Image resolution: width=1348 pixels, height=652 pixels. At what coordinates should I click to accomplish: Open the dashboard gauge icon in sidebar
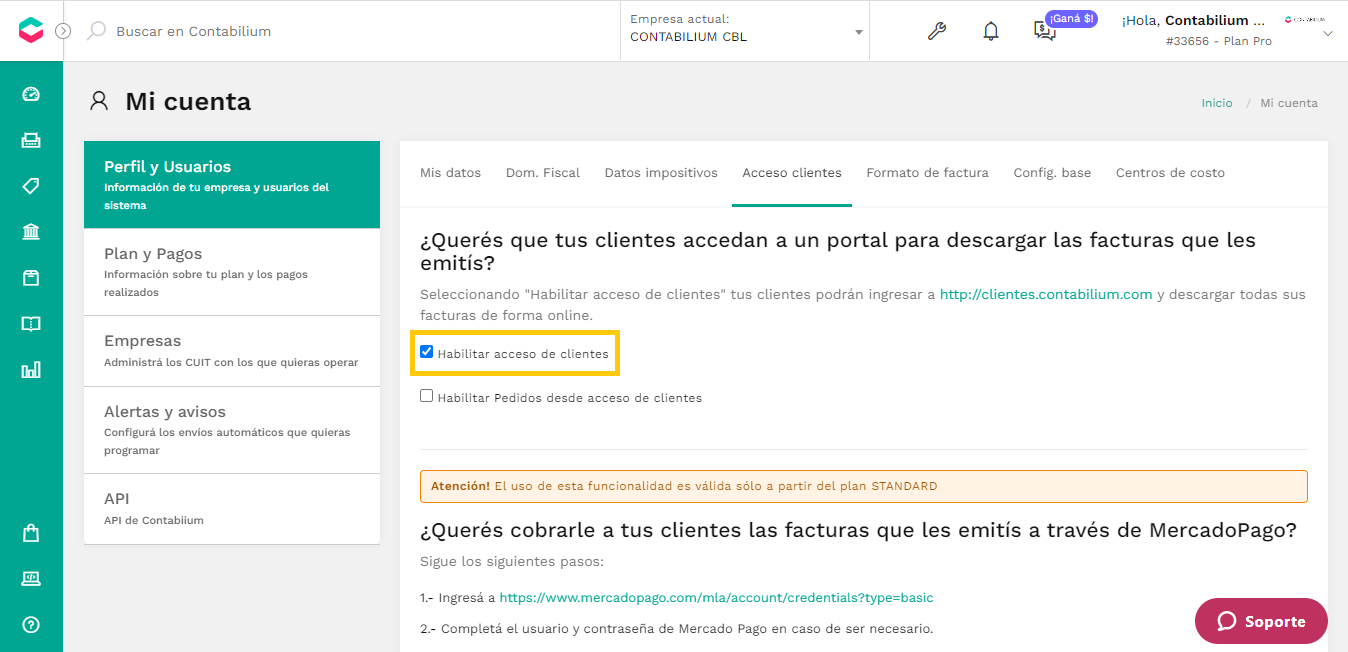(x=31, y=94)
